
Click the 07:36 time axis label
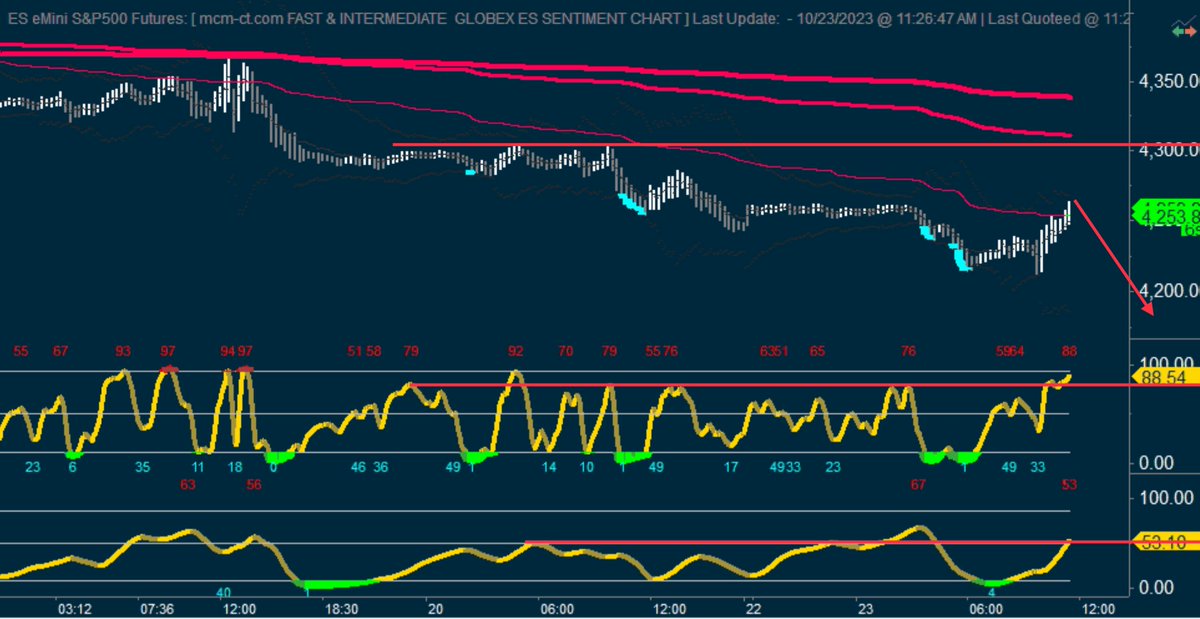pyautogui.click(x=156, y=607)
